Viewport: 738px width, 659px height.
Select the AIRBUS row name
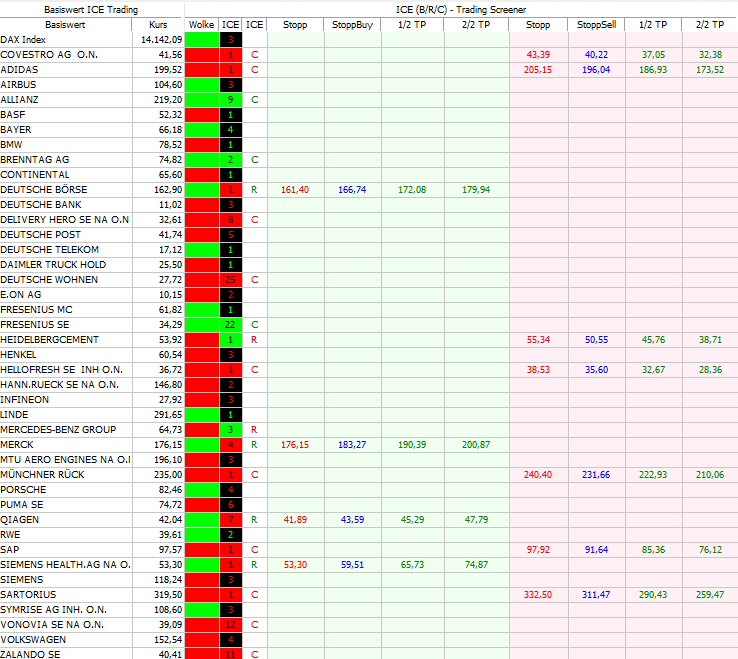pyautogui.click(x=18, y=85)
